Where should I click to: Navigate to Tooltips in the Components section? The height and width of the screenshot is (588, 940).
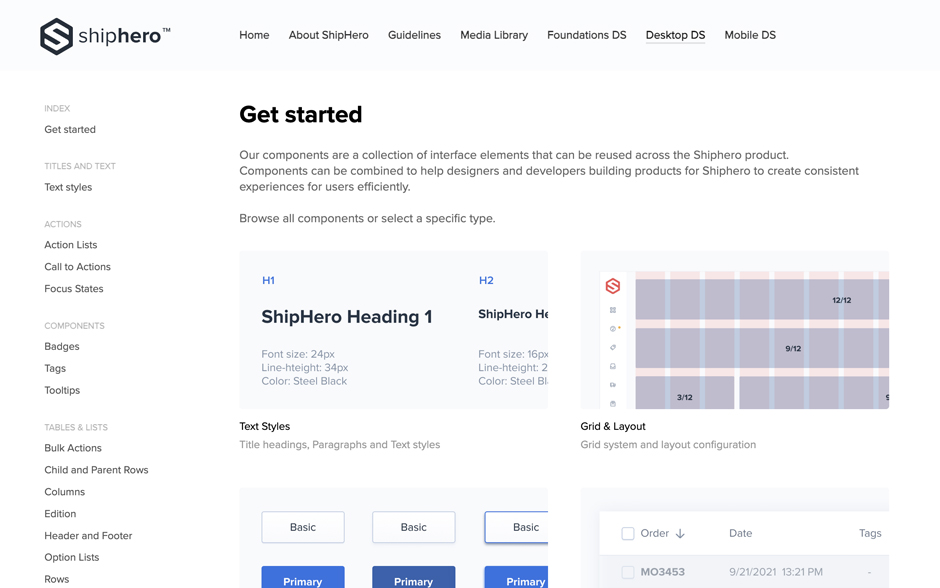62,390
